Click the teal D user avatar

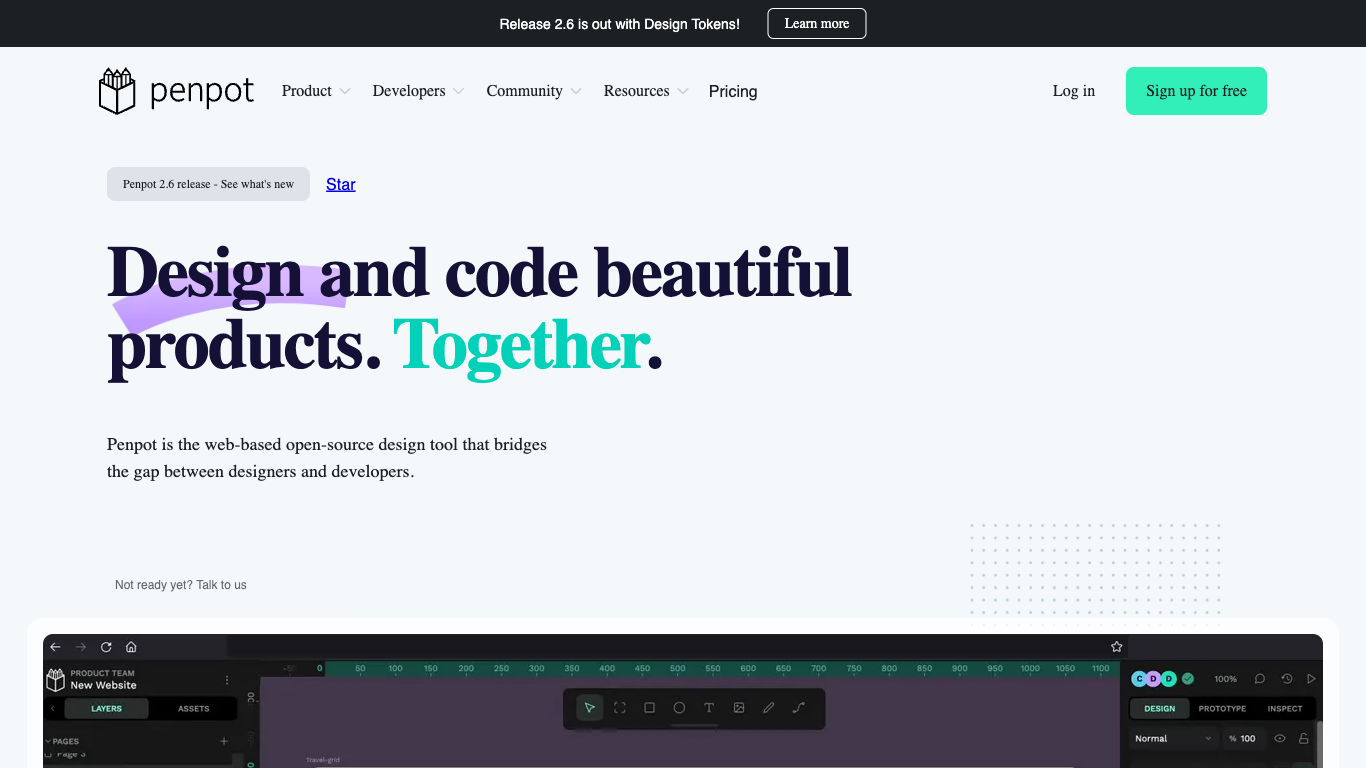coord(1168,679)
